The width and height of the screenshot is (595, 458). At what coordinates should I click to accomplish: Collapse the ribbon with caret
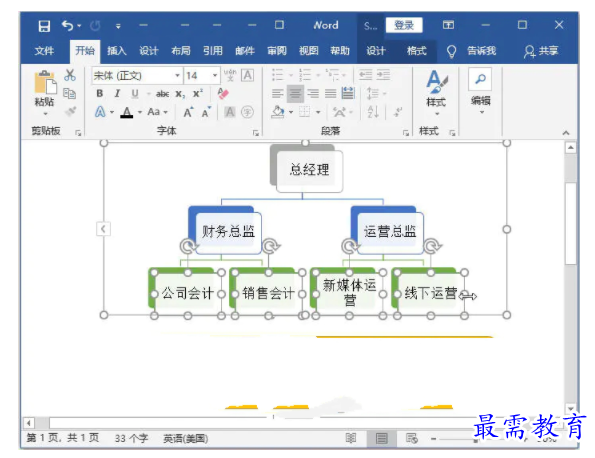coord(566,132)
